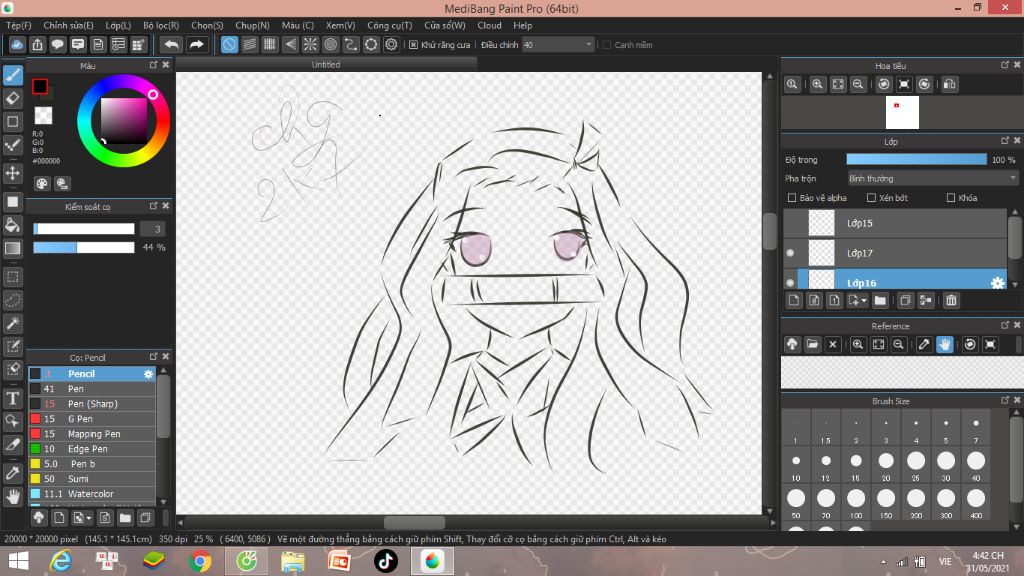This screenshot has height=576, width=1024.
Task: Open file in Reference panel
Action: pos(812,344)
